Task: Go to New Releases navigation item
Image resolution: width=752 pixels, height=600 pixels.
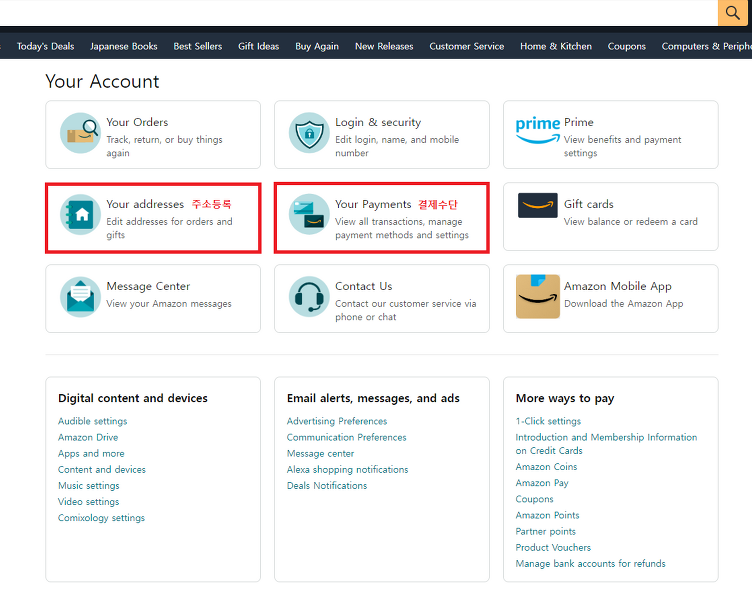Action: tap(384, 47)
